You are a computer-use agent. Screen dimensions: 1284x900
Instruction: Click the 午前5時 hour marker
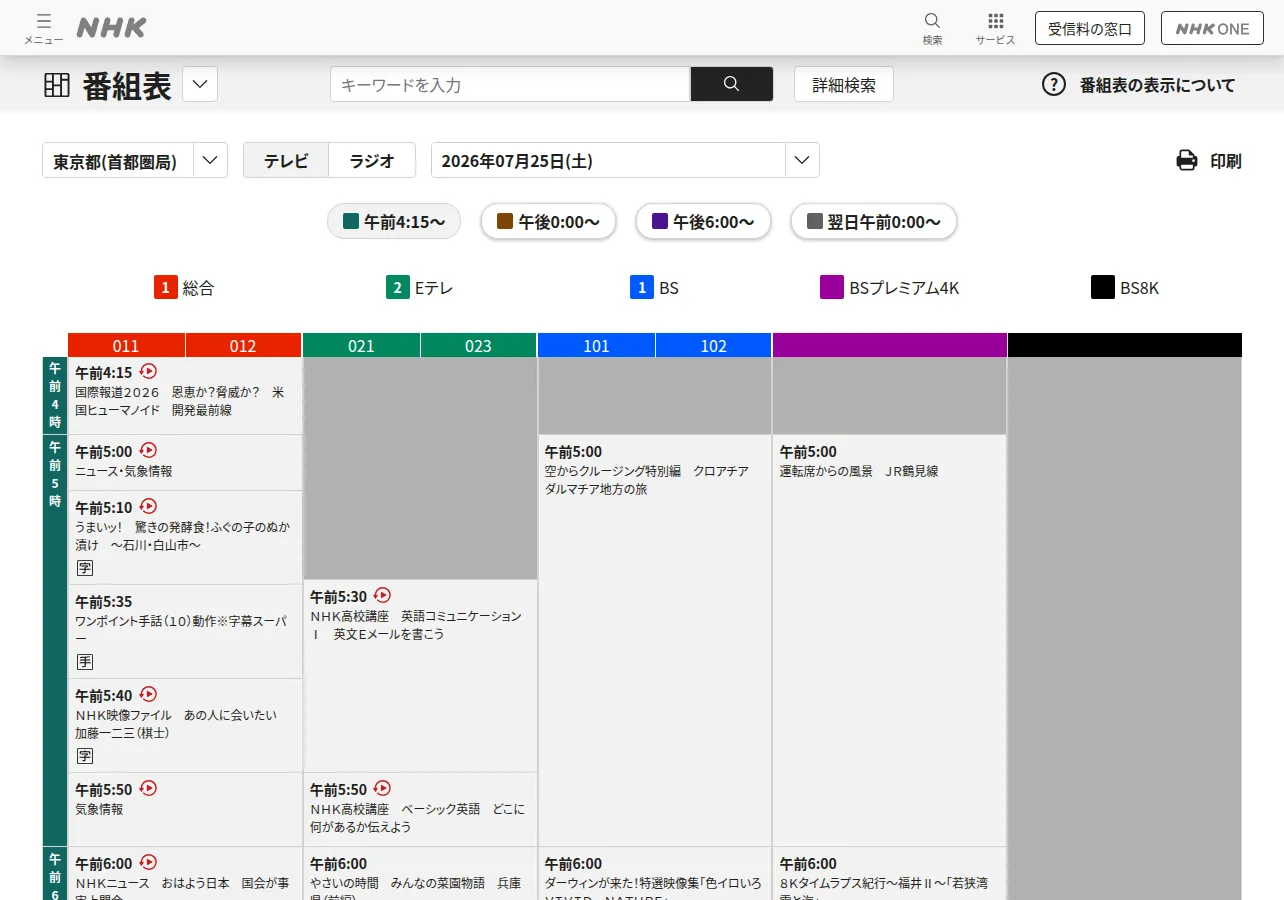55,640
